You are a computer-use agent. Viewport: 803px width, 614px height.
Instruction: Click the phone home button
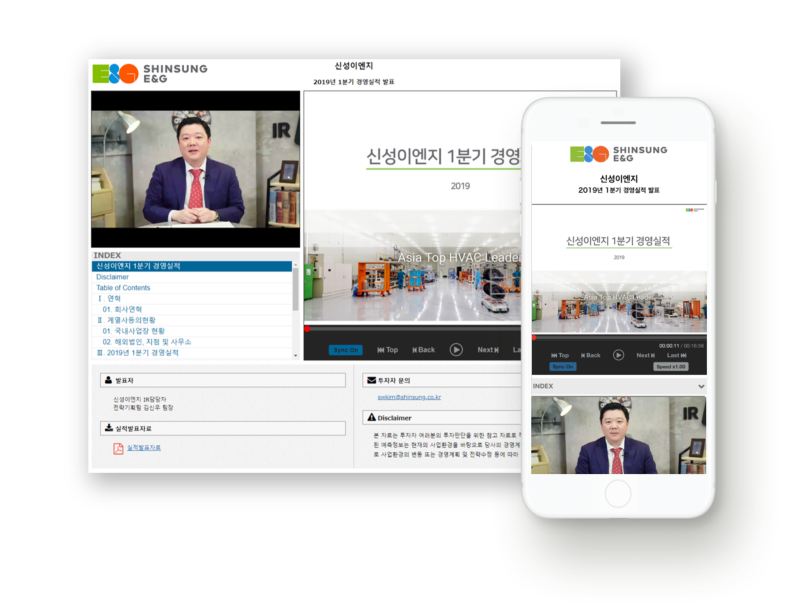coord(618,494)
